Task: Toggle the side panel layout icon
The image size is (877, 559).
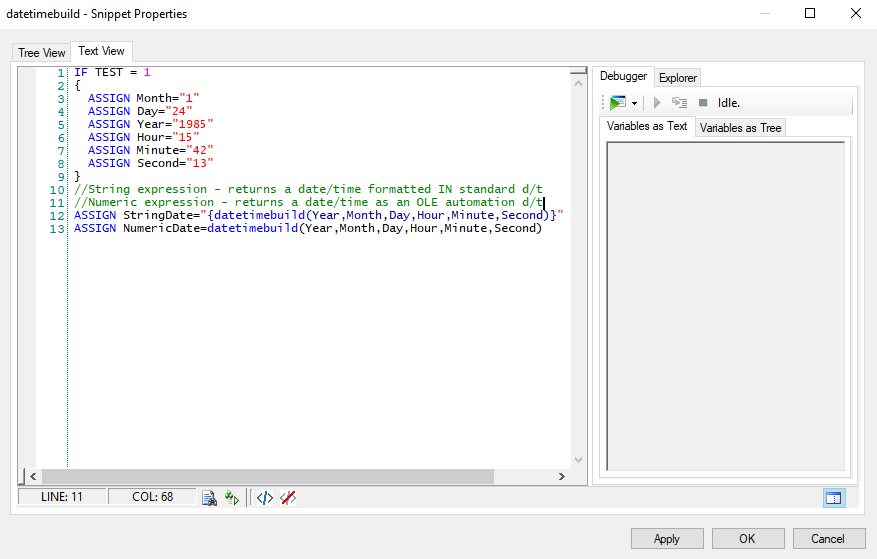Action: [x=834, y=498]
